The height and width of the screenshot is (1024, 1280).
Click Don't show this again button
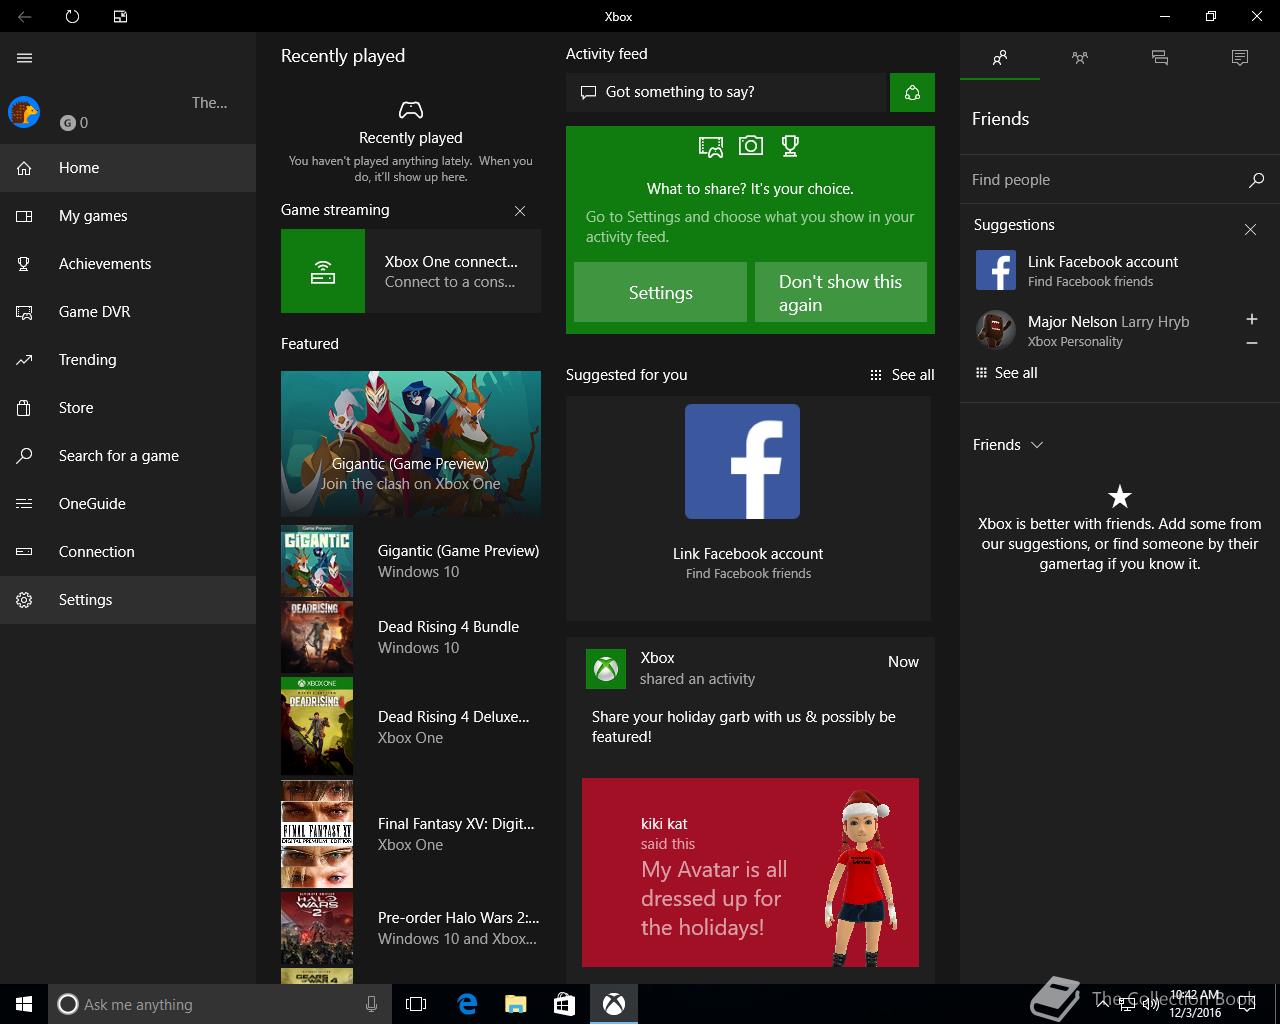click(x=840, y=292)
